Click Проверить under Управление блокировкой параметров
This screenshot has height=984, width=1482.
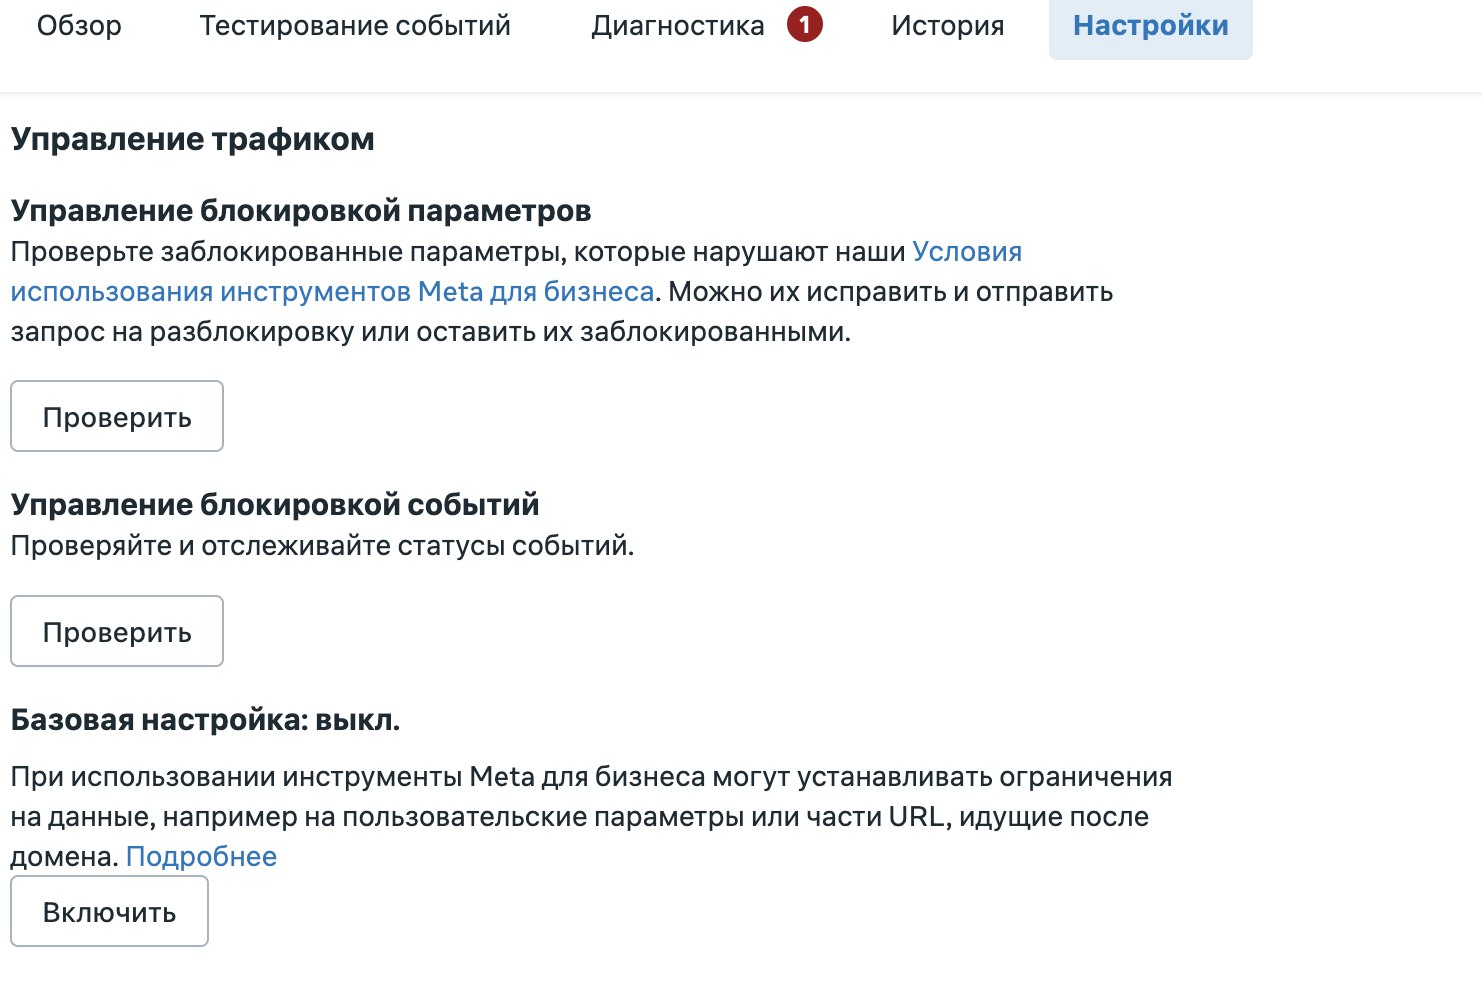point(117,416)
